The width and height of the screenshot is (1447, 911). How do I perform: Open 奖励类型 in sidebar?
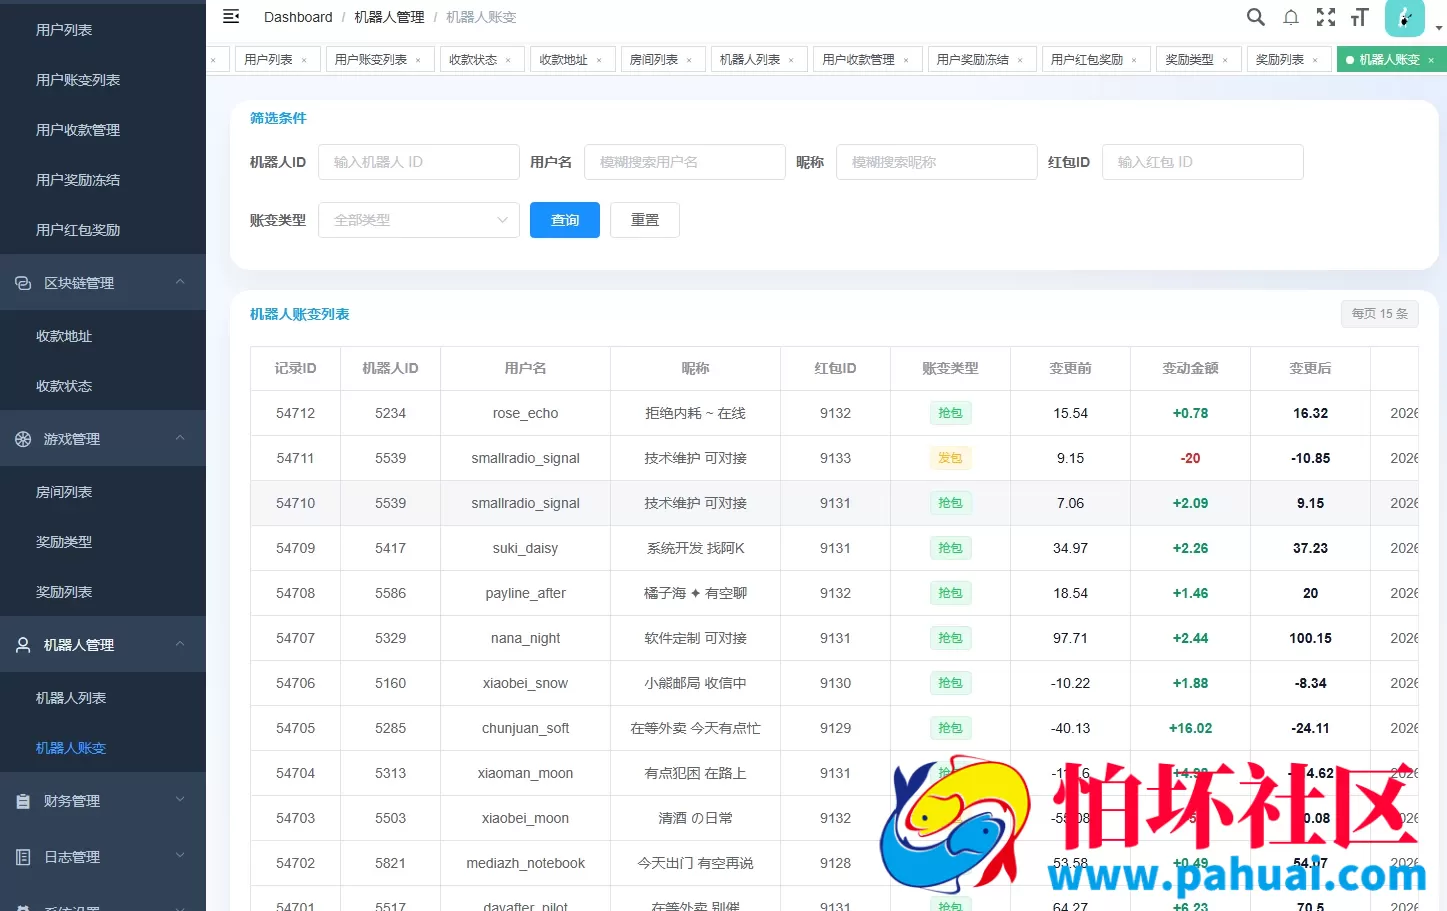click(64, 542)
